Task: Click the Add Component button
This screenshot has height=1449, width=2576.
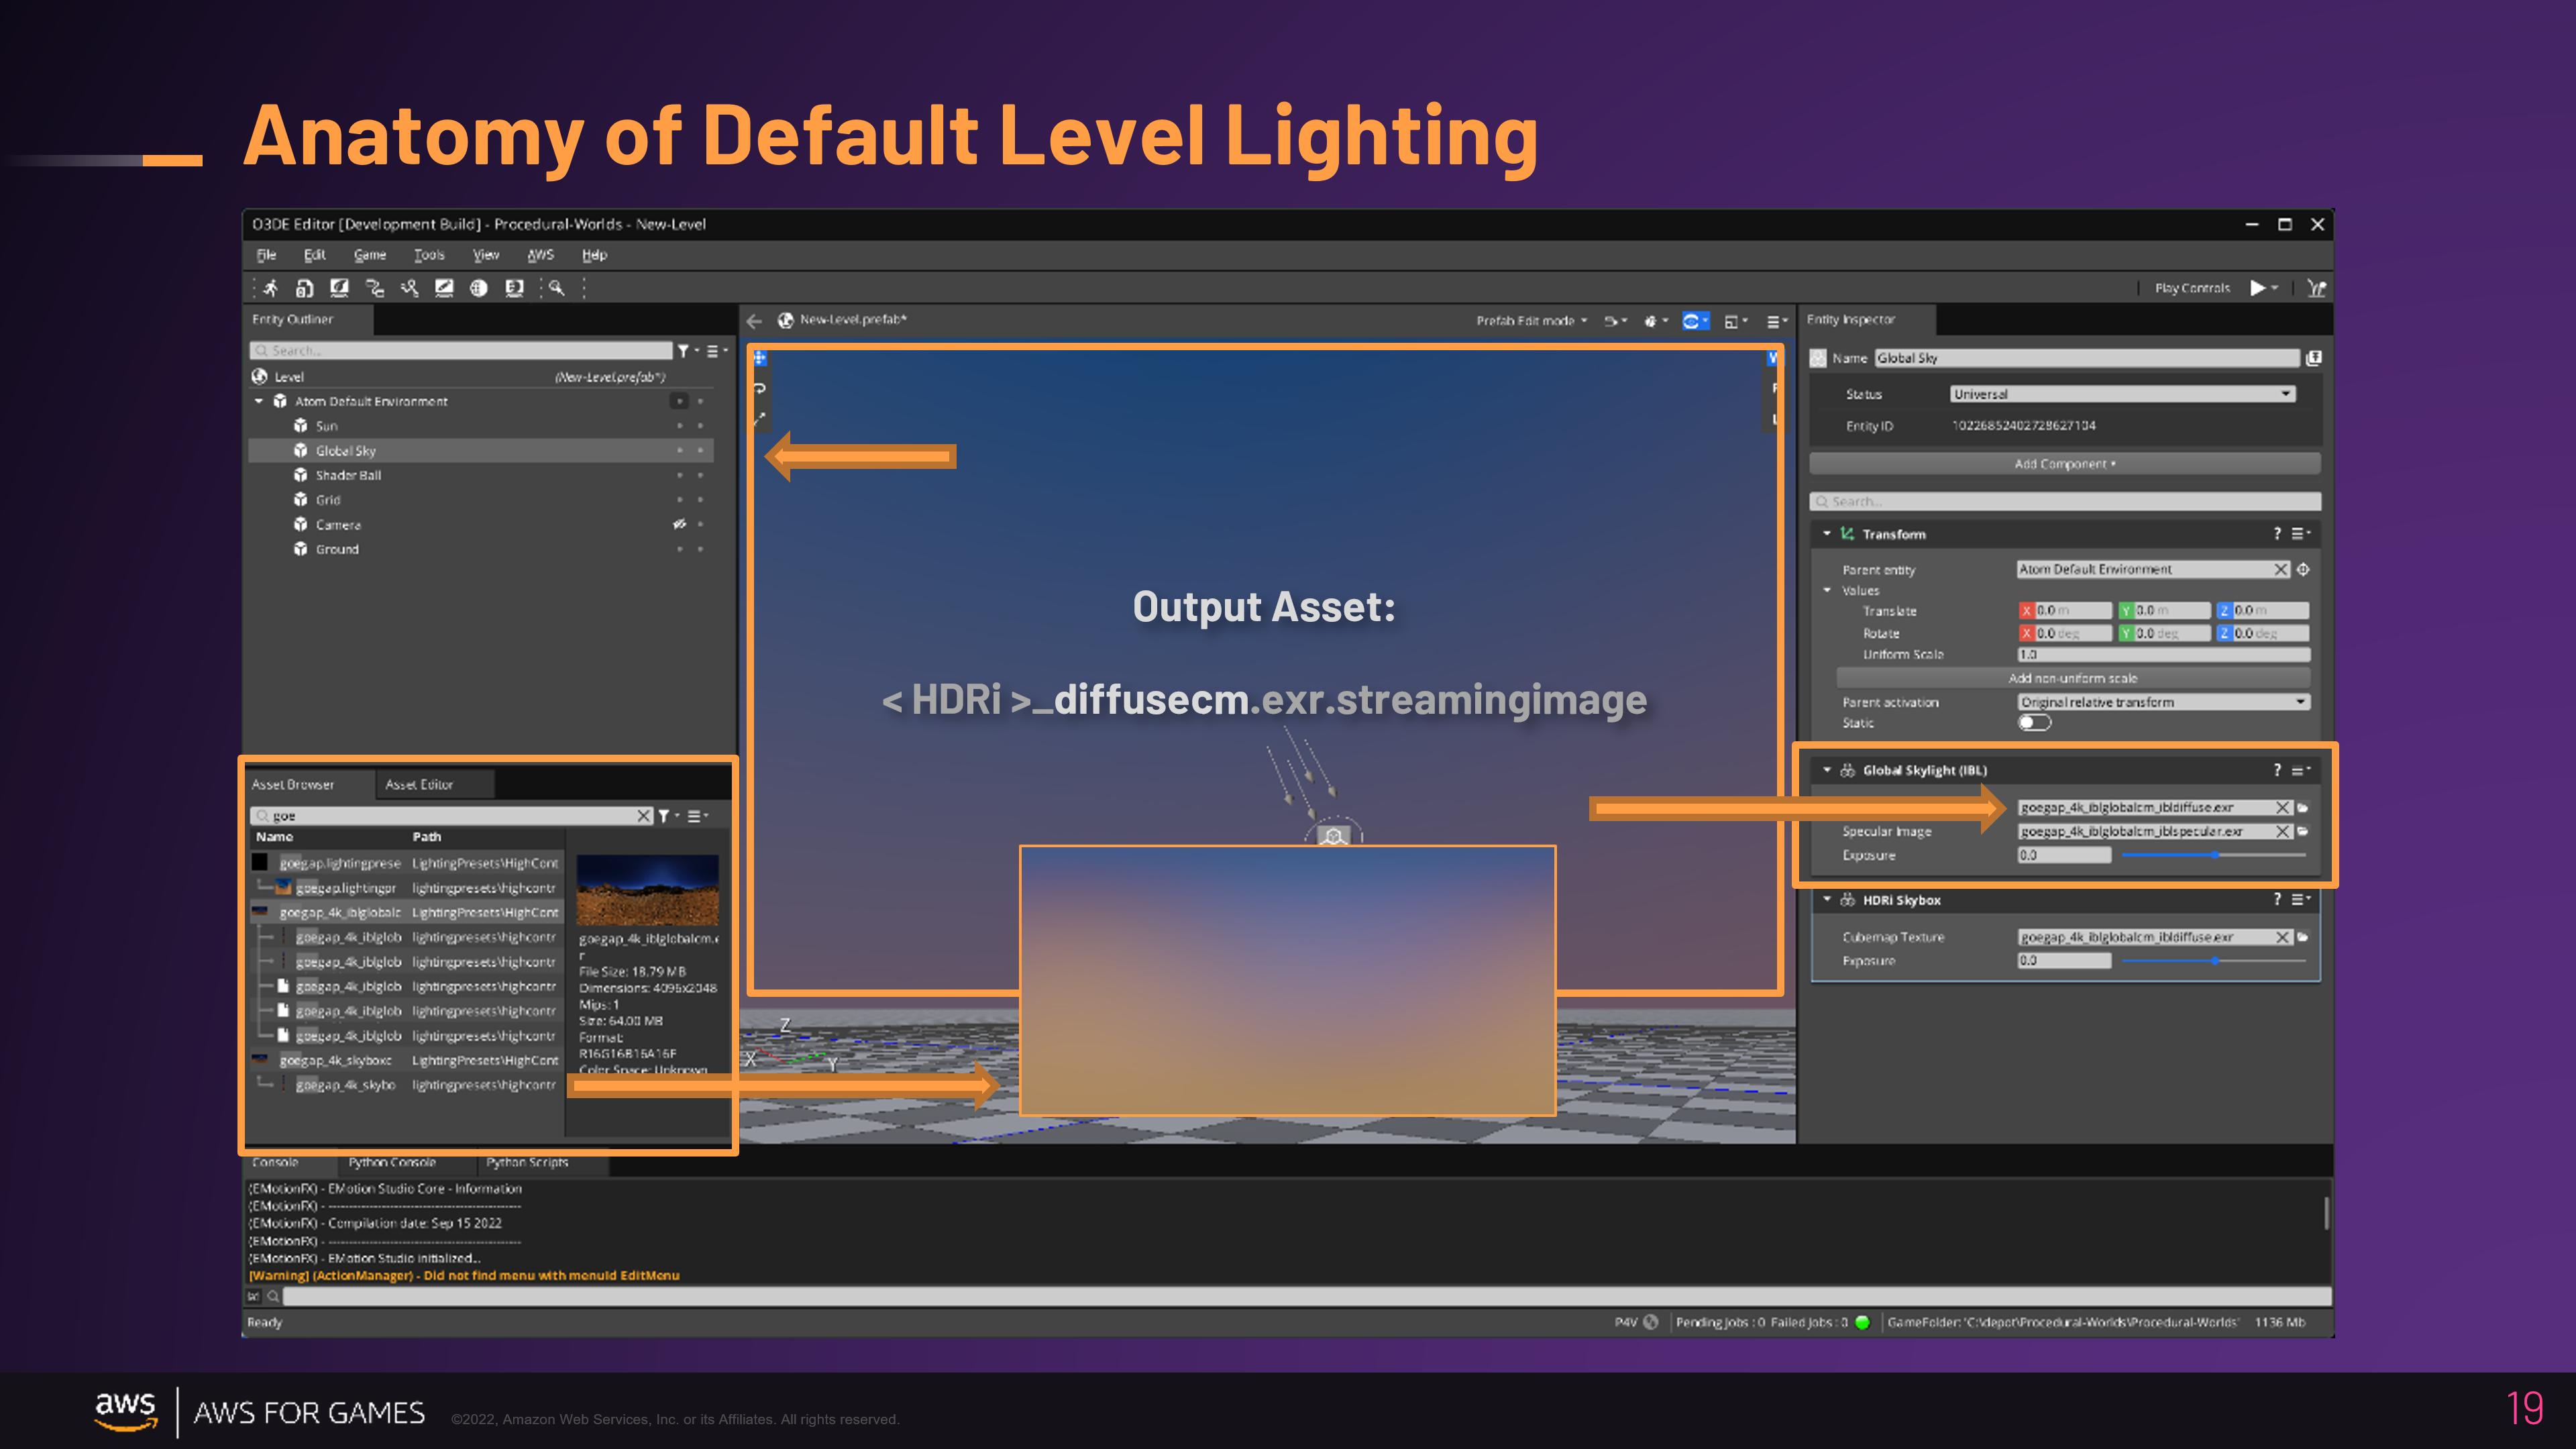Action: tap(2065, 464)
